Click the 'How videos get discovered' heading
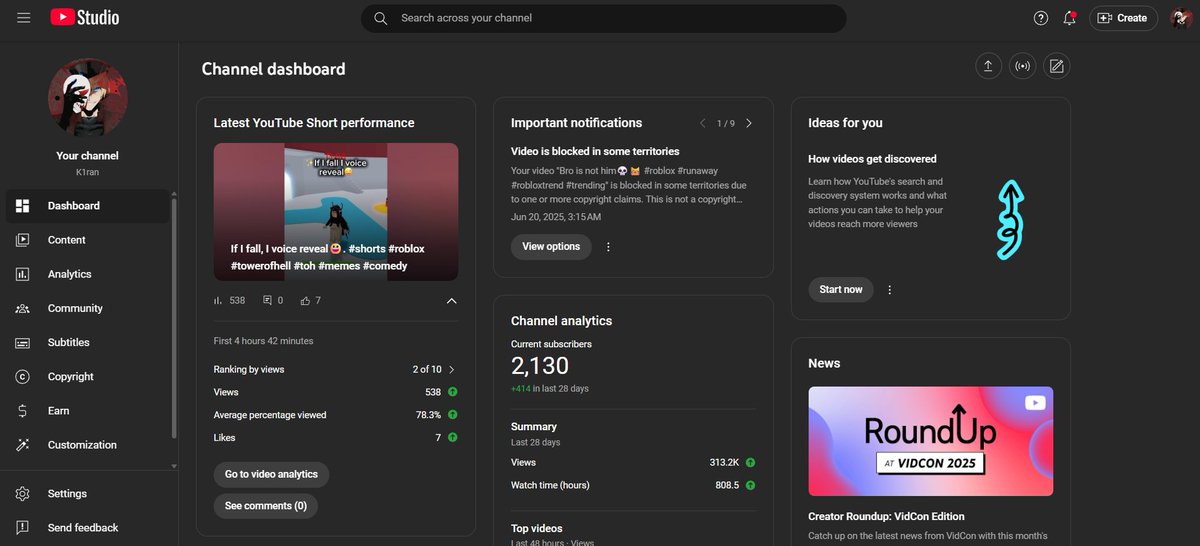 [x=872, y=159]
